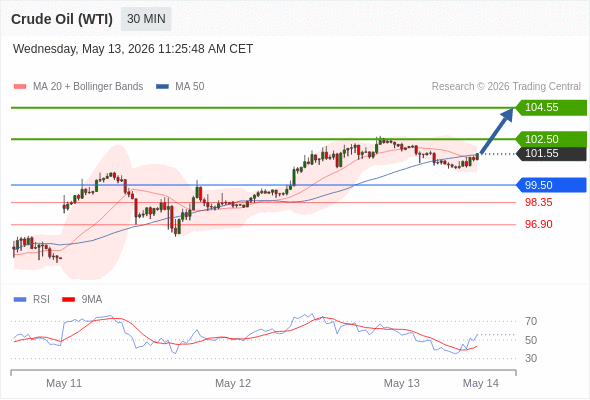590x400 pixels.
Task: Select the 104.55 green resistance label
Action: click(551, 107)
